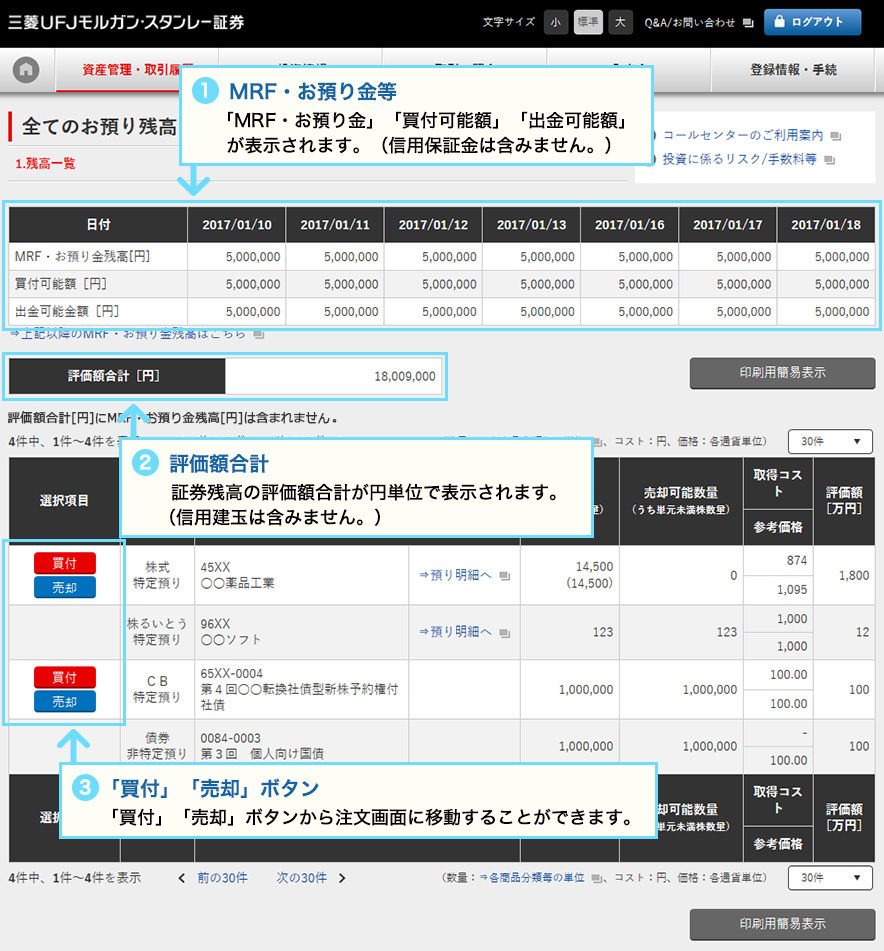Click the popup icon next to コールセンターのご利用案内
884x951 pixels.
point(834,137)
